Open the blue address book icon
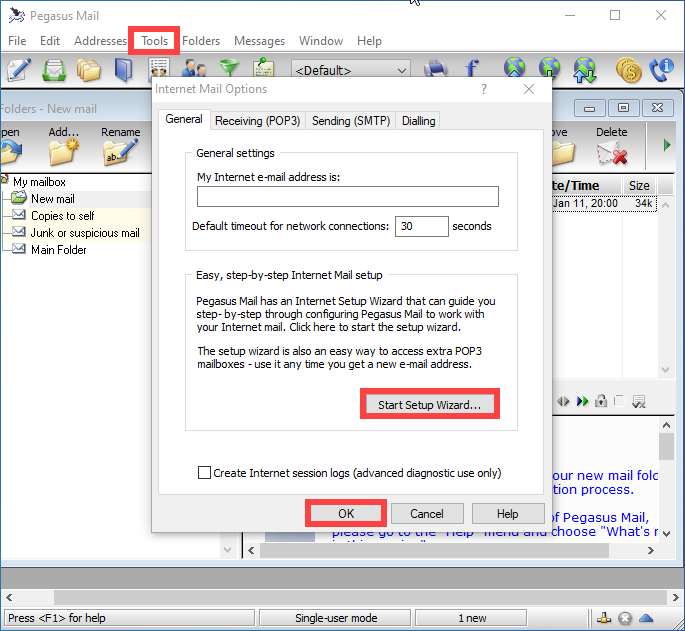Image resolution: width=685 pixels, height=631 pixels. point(123,70)
